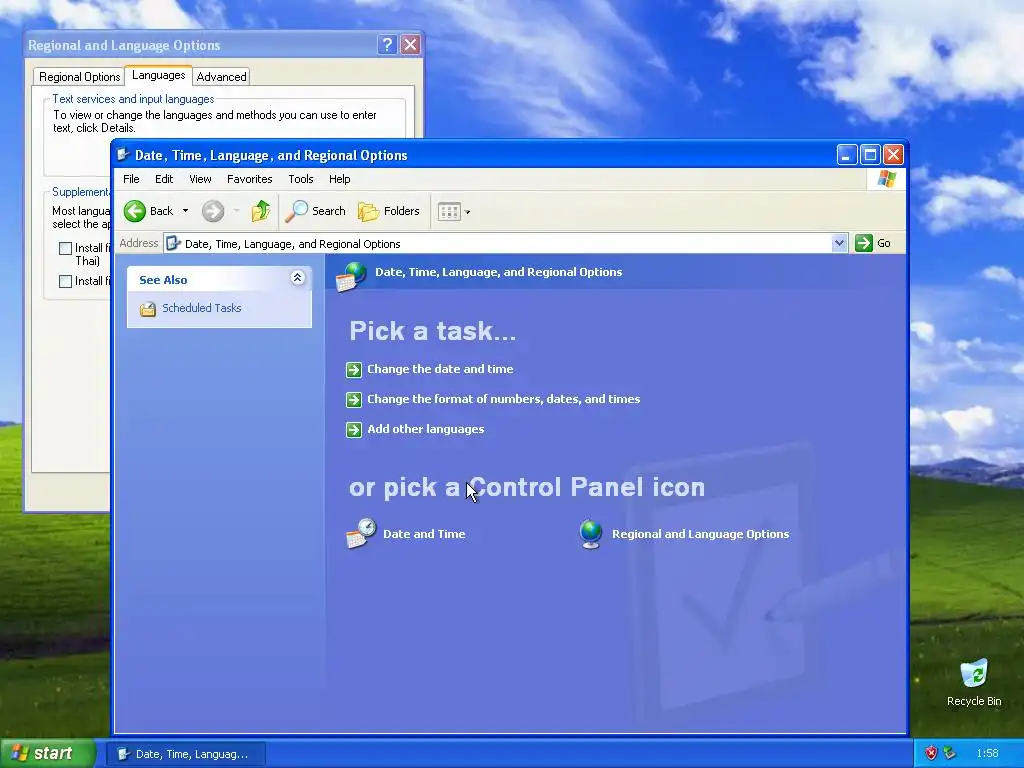The image size is (1024, 768).
Task: Tick the second Install files checkbox in Regional dialog
Action: (65, 281)
